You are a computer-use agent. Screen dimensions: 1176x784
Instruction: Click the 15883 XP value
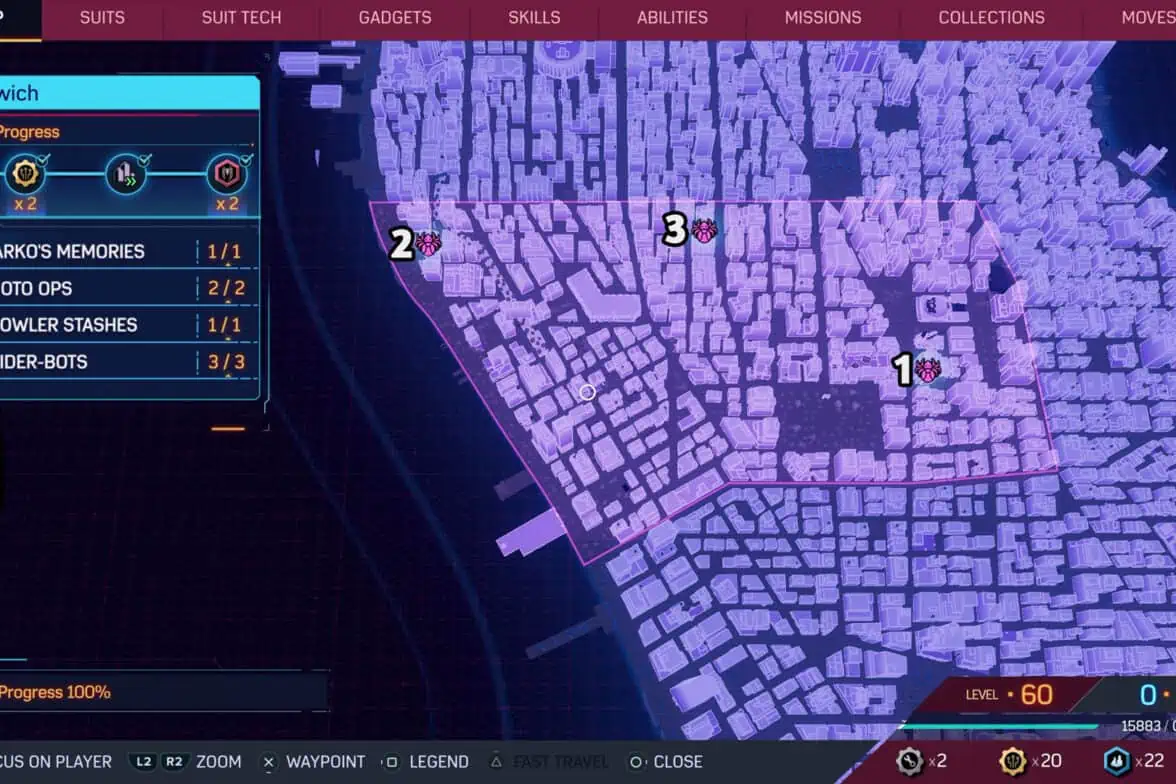pos(1140,725)
